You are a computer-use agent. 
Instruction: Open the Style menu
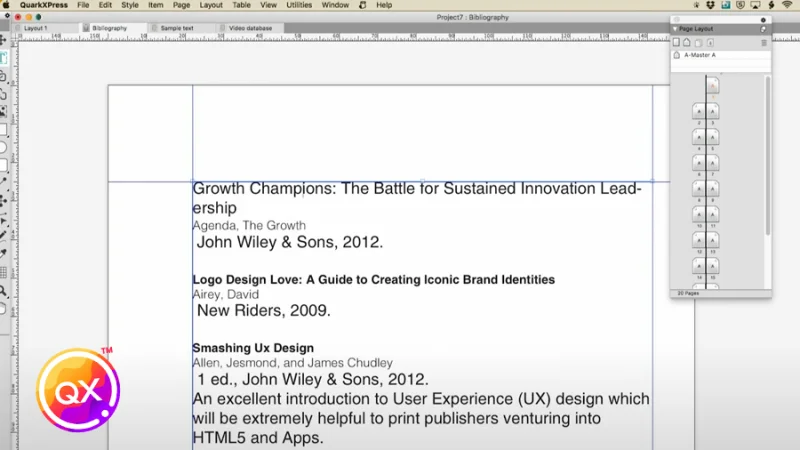(x=130, y=5)
